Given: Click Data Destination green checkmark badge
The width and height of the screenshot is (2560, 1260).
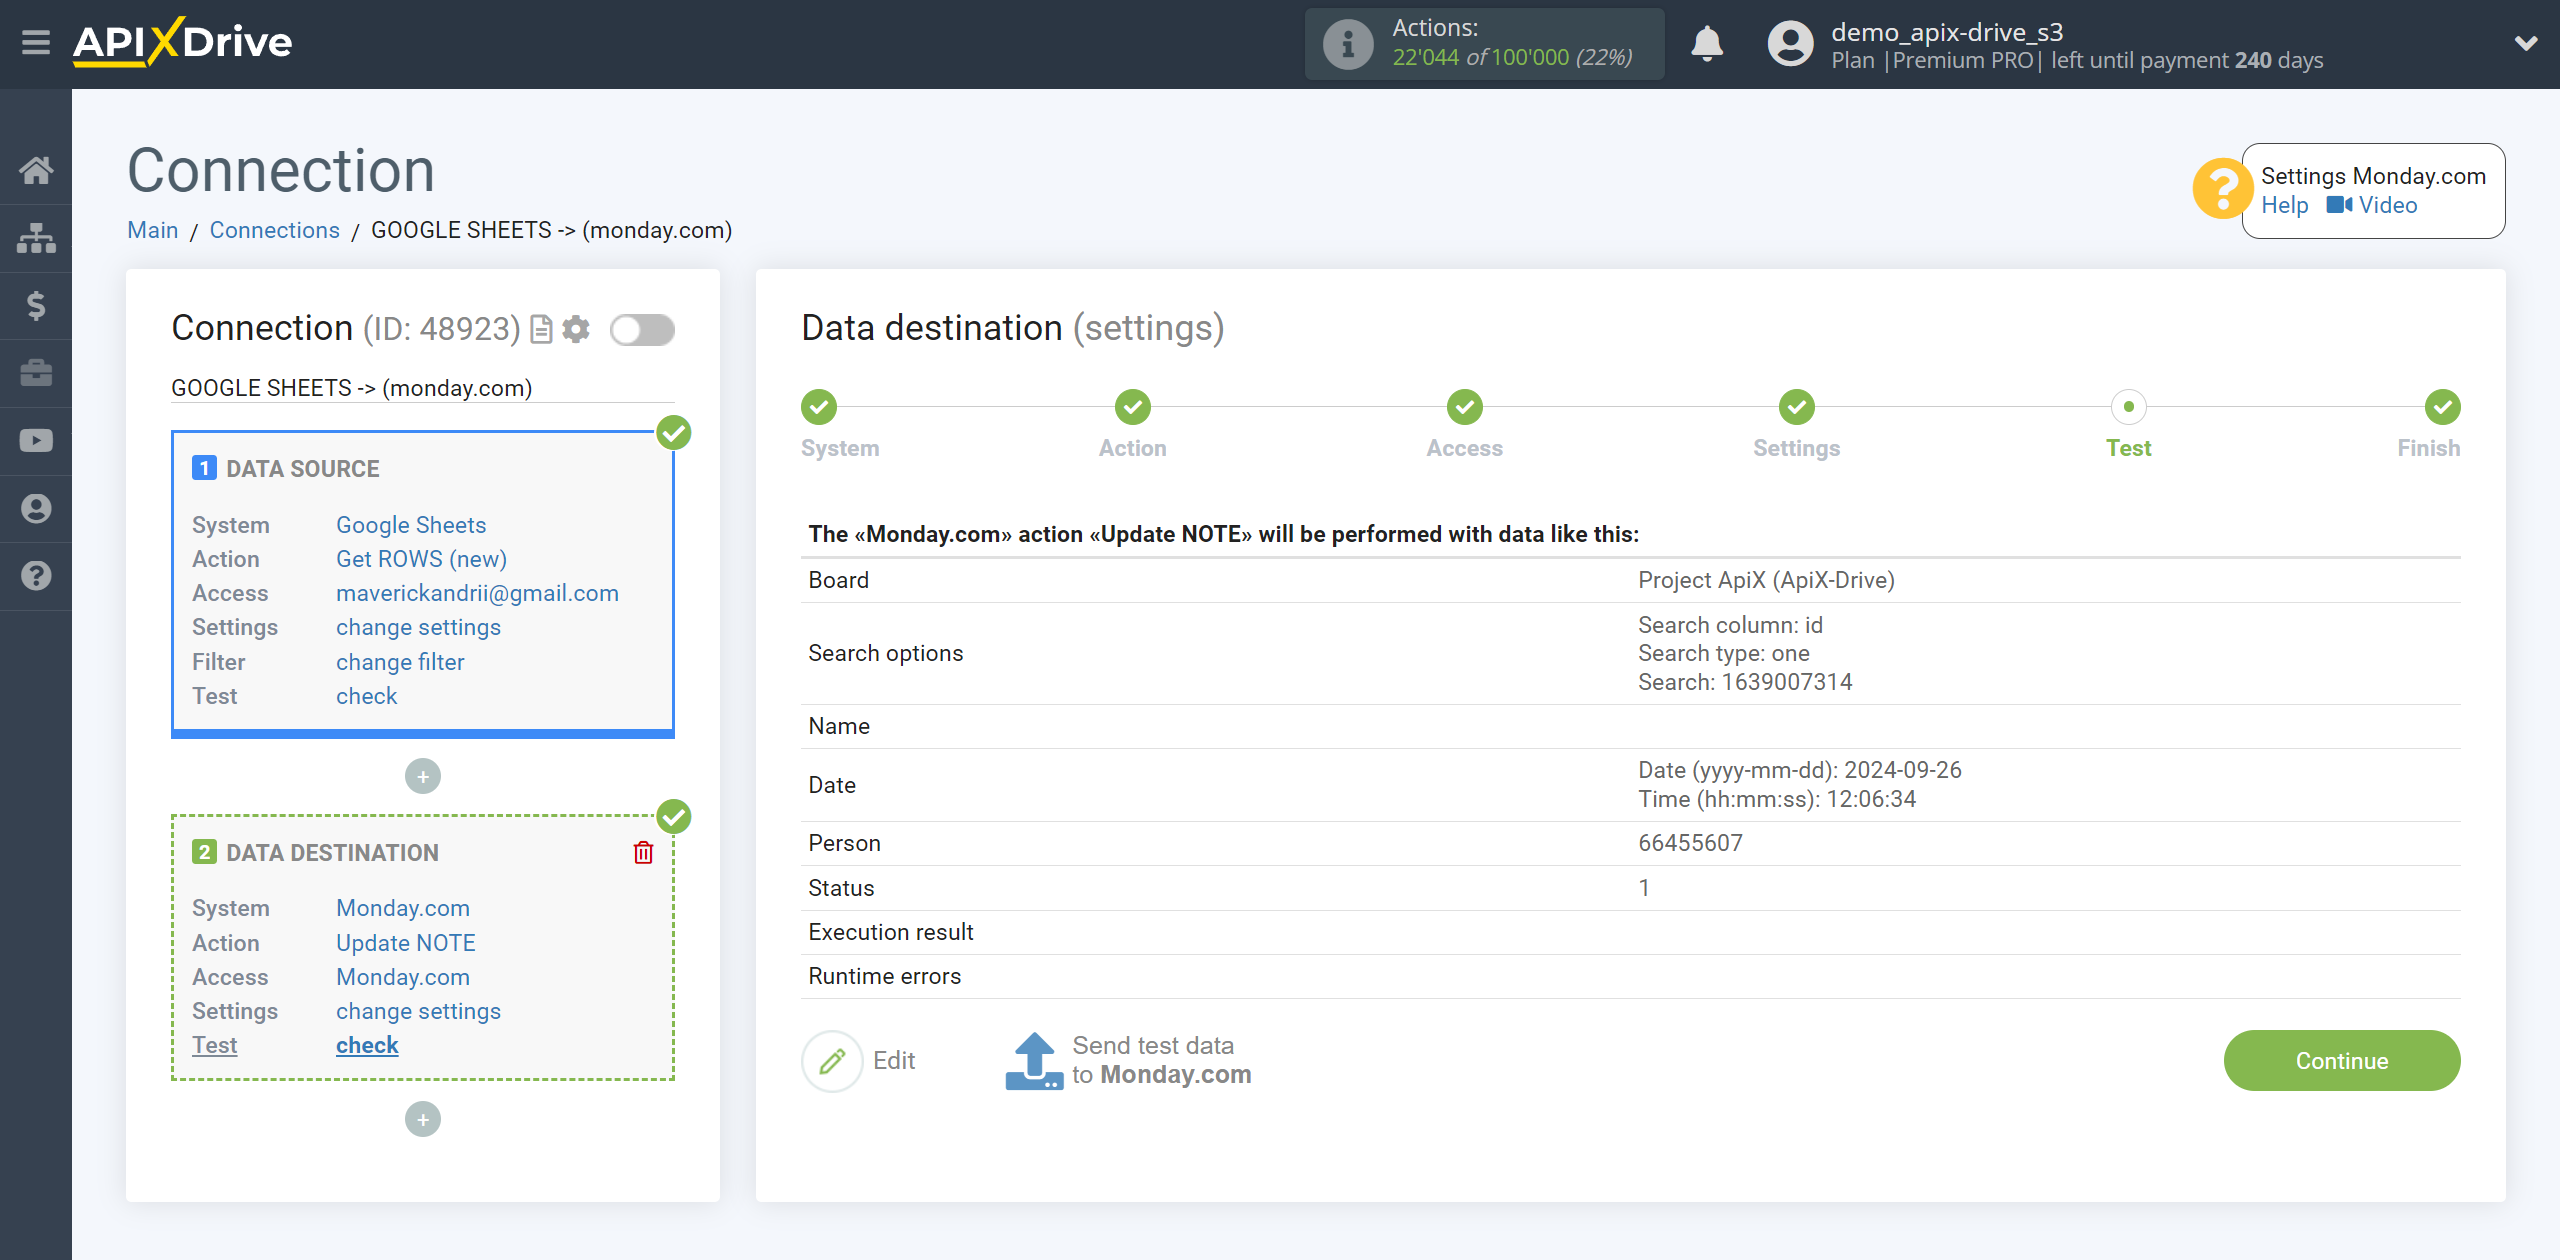Looking at the screenshot, I should [x=674, y=817].
